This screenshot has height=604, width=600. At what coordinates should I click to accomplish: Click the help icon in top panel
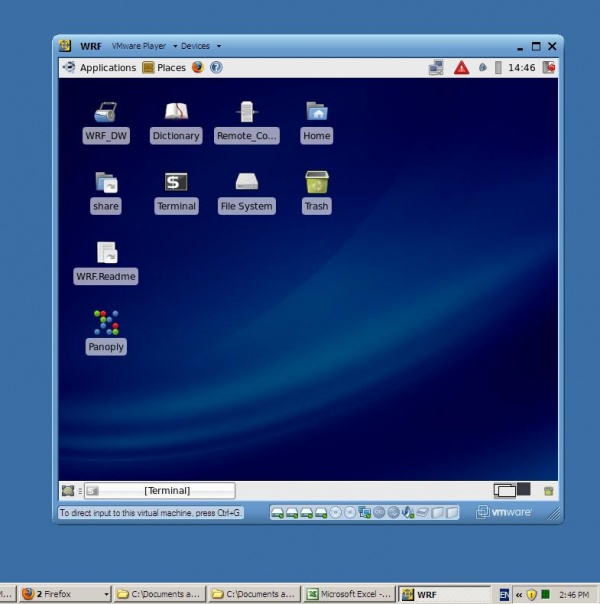pos(216,68)
